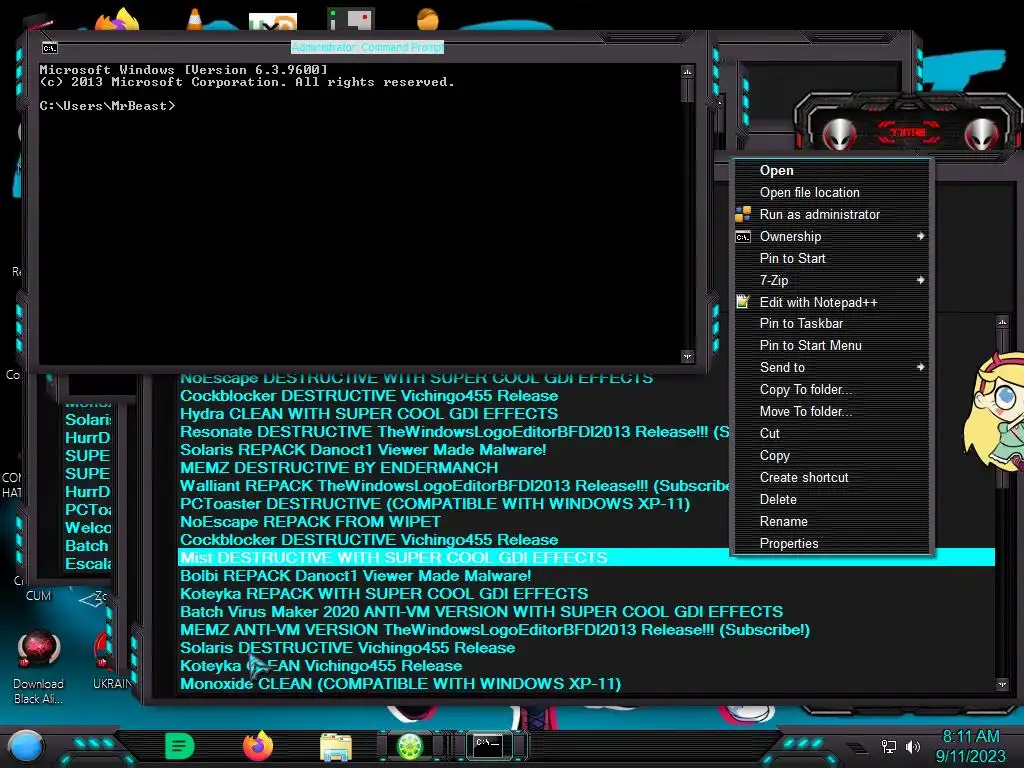Click the Command Prompt scrollbar down arrow
Viewport: 1024px width, 768px height.
[687, 357]
